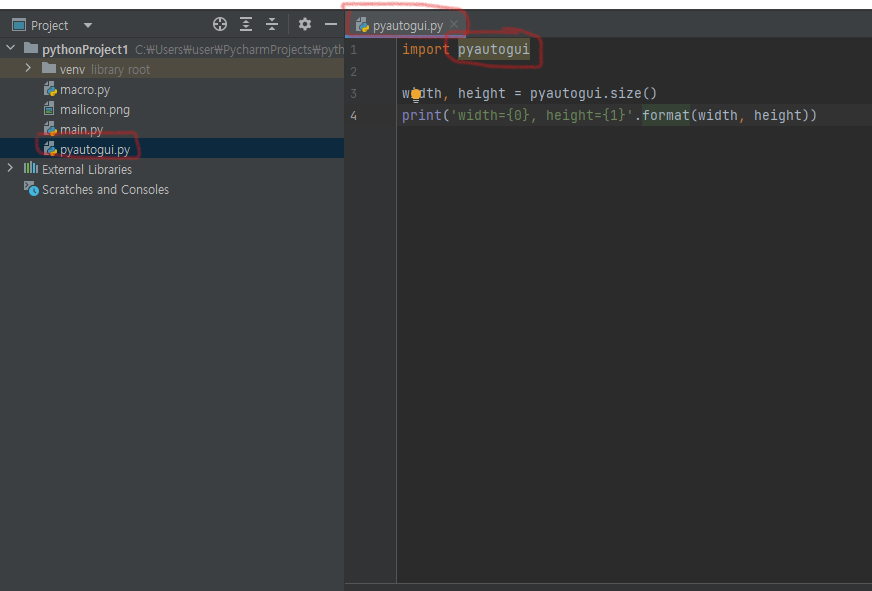Click the locate current file crosshair icon
Viewport: 872px width, 591px height.
point(220,24)
